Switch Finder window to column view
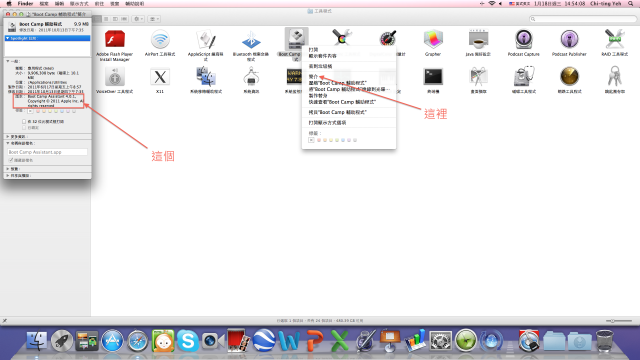This screenshot has height=360, width=640. (115, 19)
